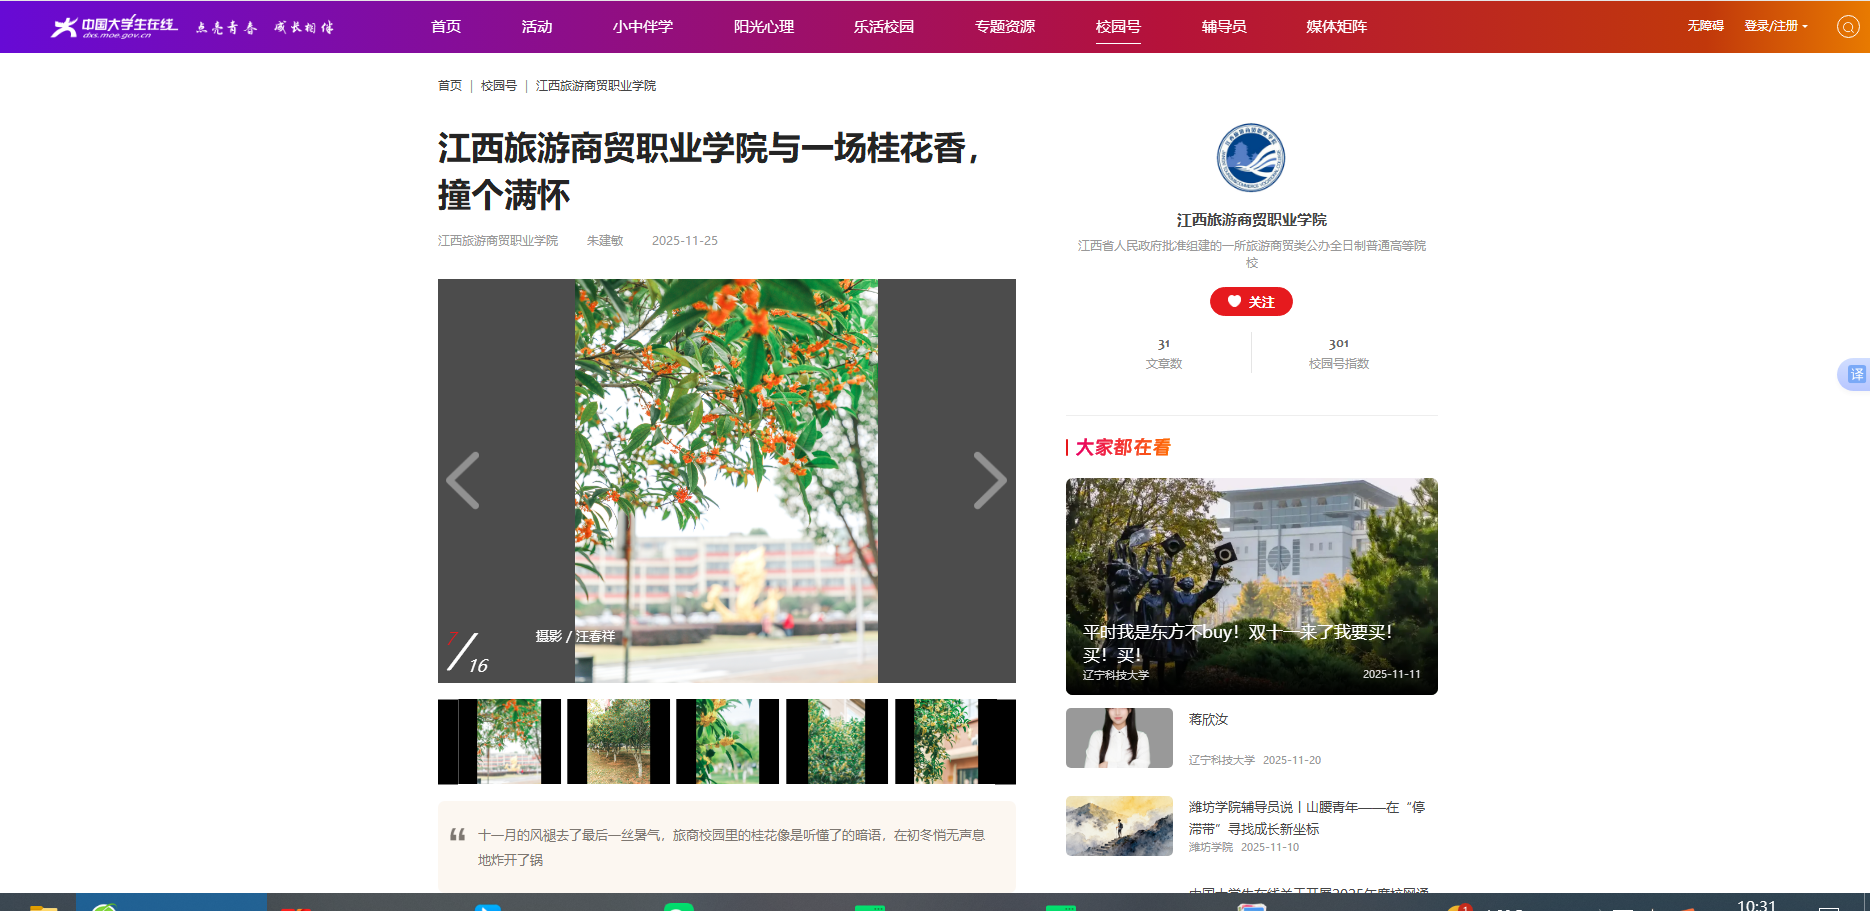The width and height of the screenshot is (1870, 911).
Task: Click the search magnifier icon in header
Action: (1848, 27)
